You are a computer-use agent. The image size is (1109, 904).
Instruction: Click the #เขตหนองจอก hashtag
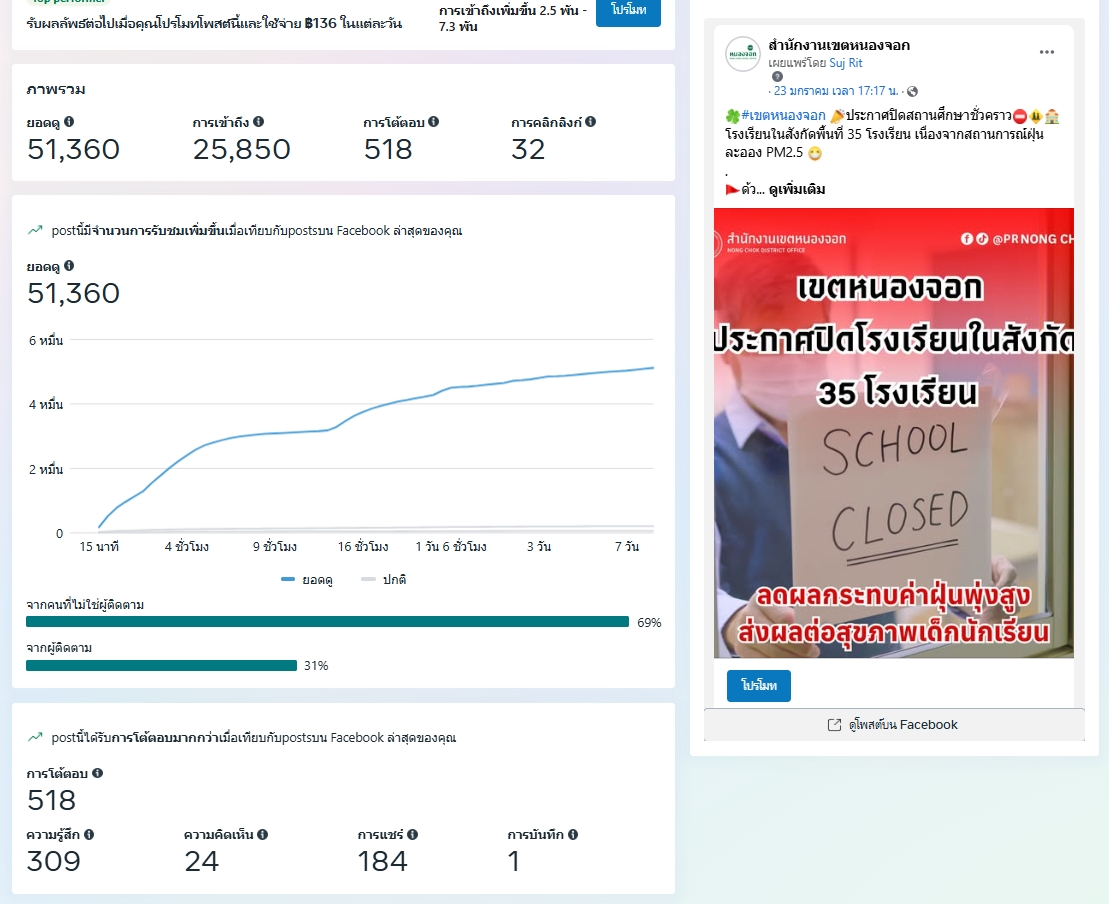click(783, 115)
